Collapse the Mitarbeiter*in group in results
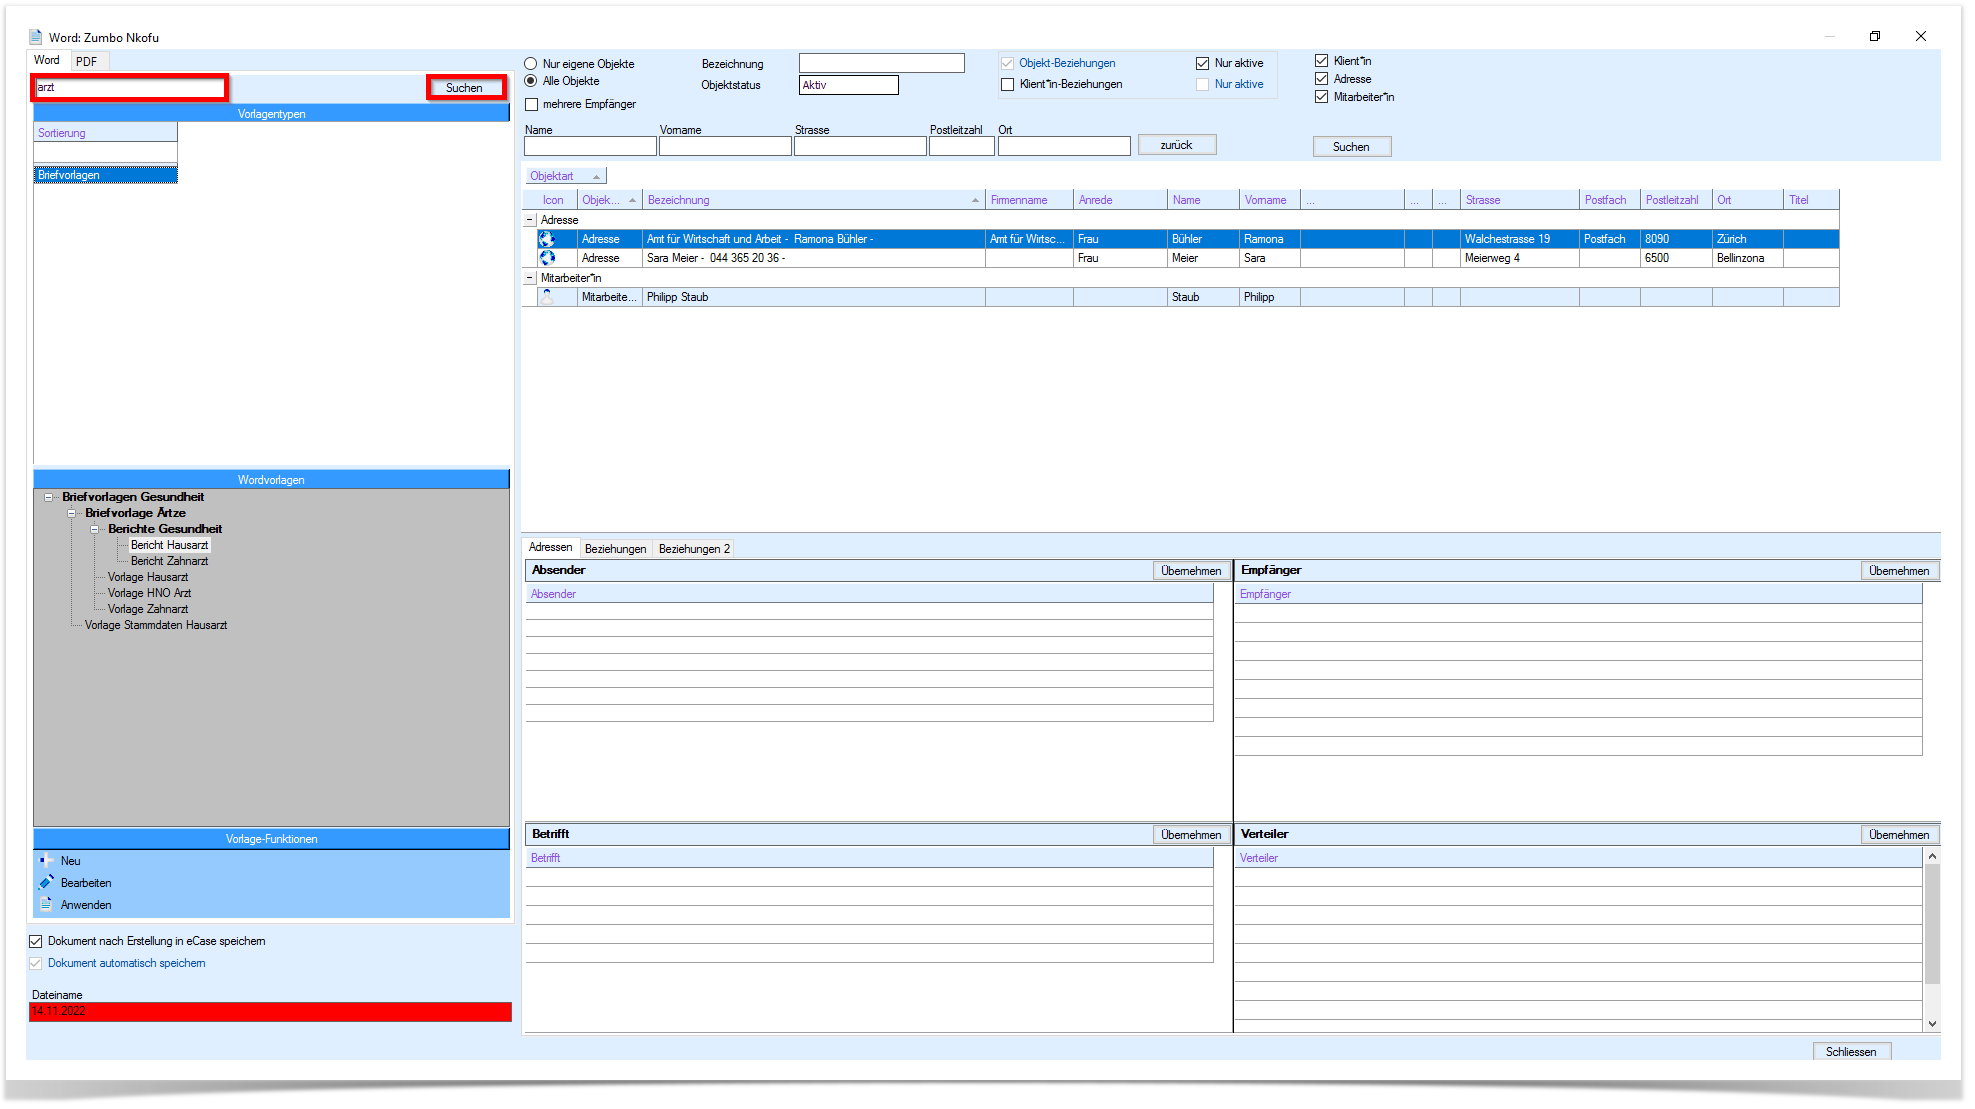The height and width of the screenshot is (1109, 1975). pos(530,278)
